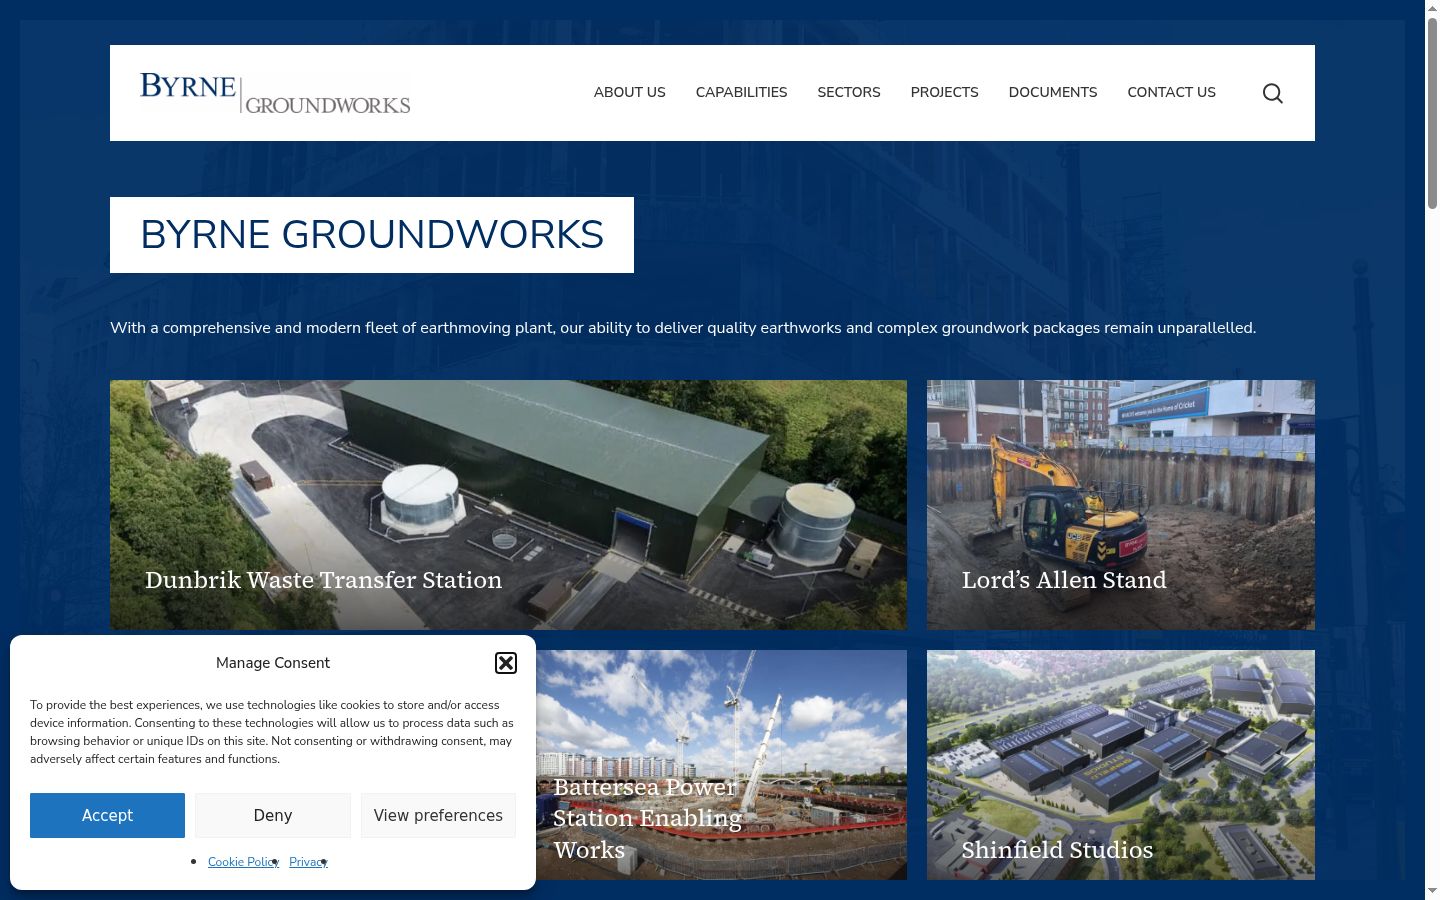Click the Byrne Groundworks logo
This screenshot has height=900, width=1440.
click(x=275, y=93)
